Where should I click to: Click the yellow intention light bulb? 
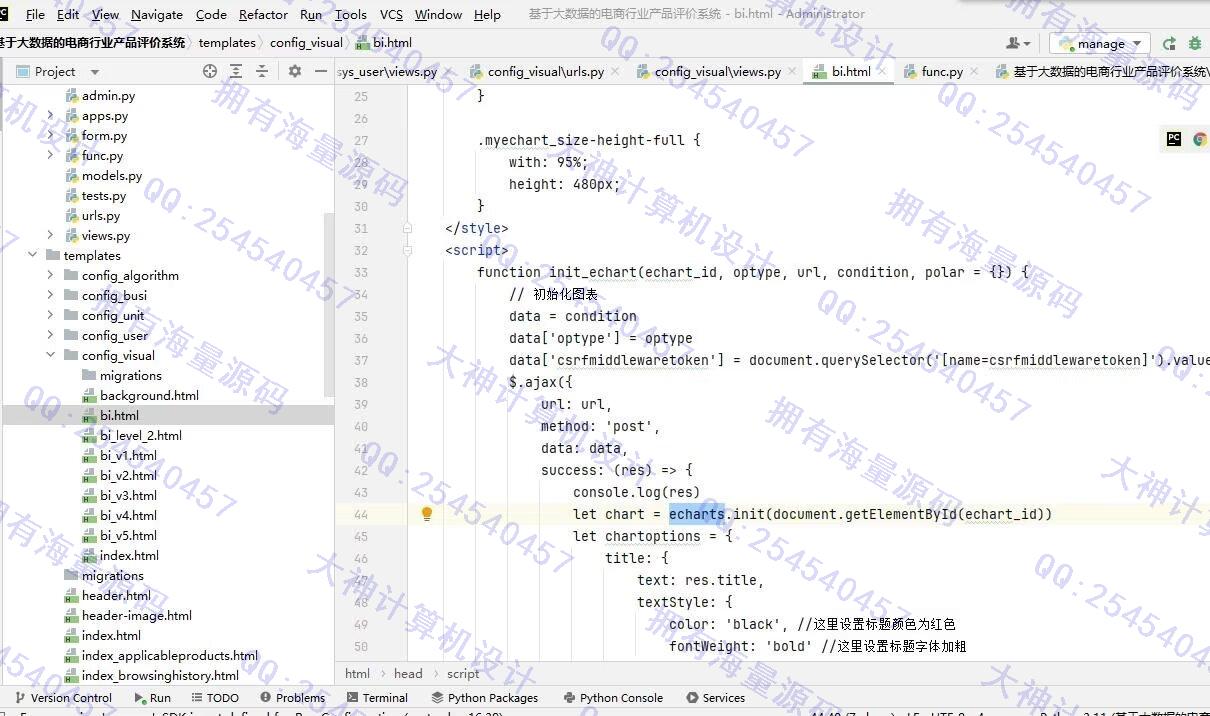coord(427,514)
